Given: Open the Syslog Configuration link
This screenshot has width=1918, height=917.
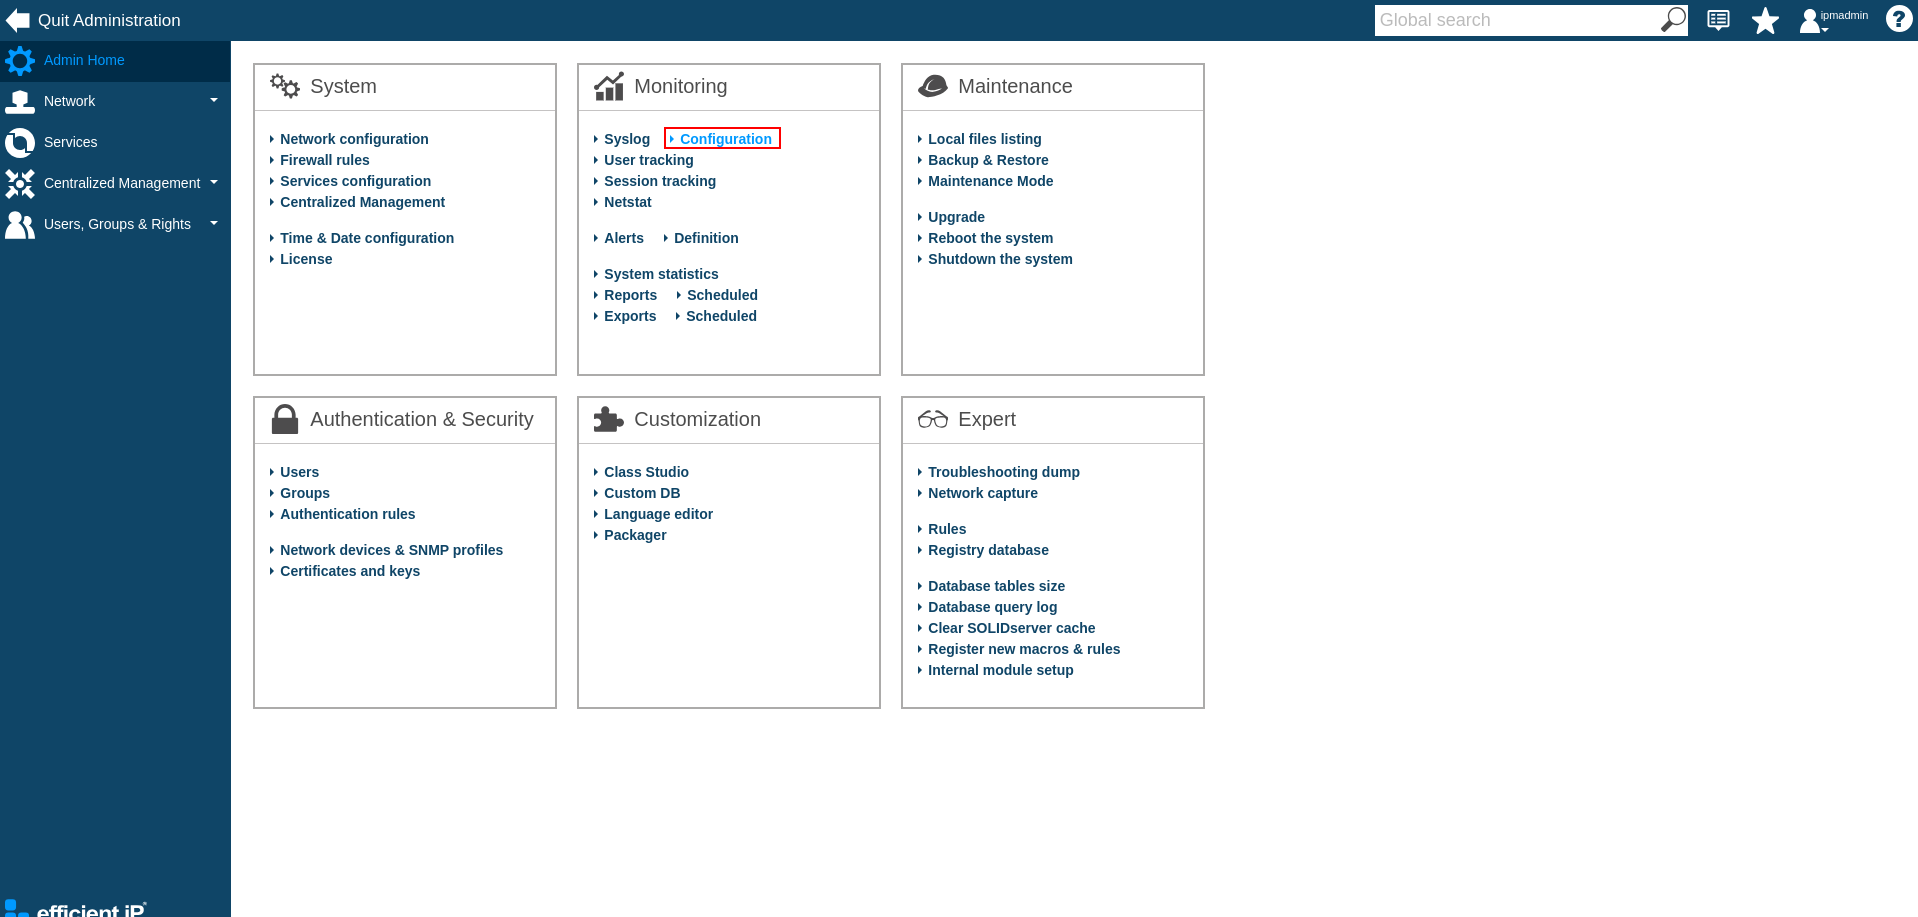Looking at the screenshot, I should (722, 139).
